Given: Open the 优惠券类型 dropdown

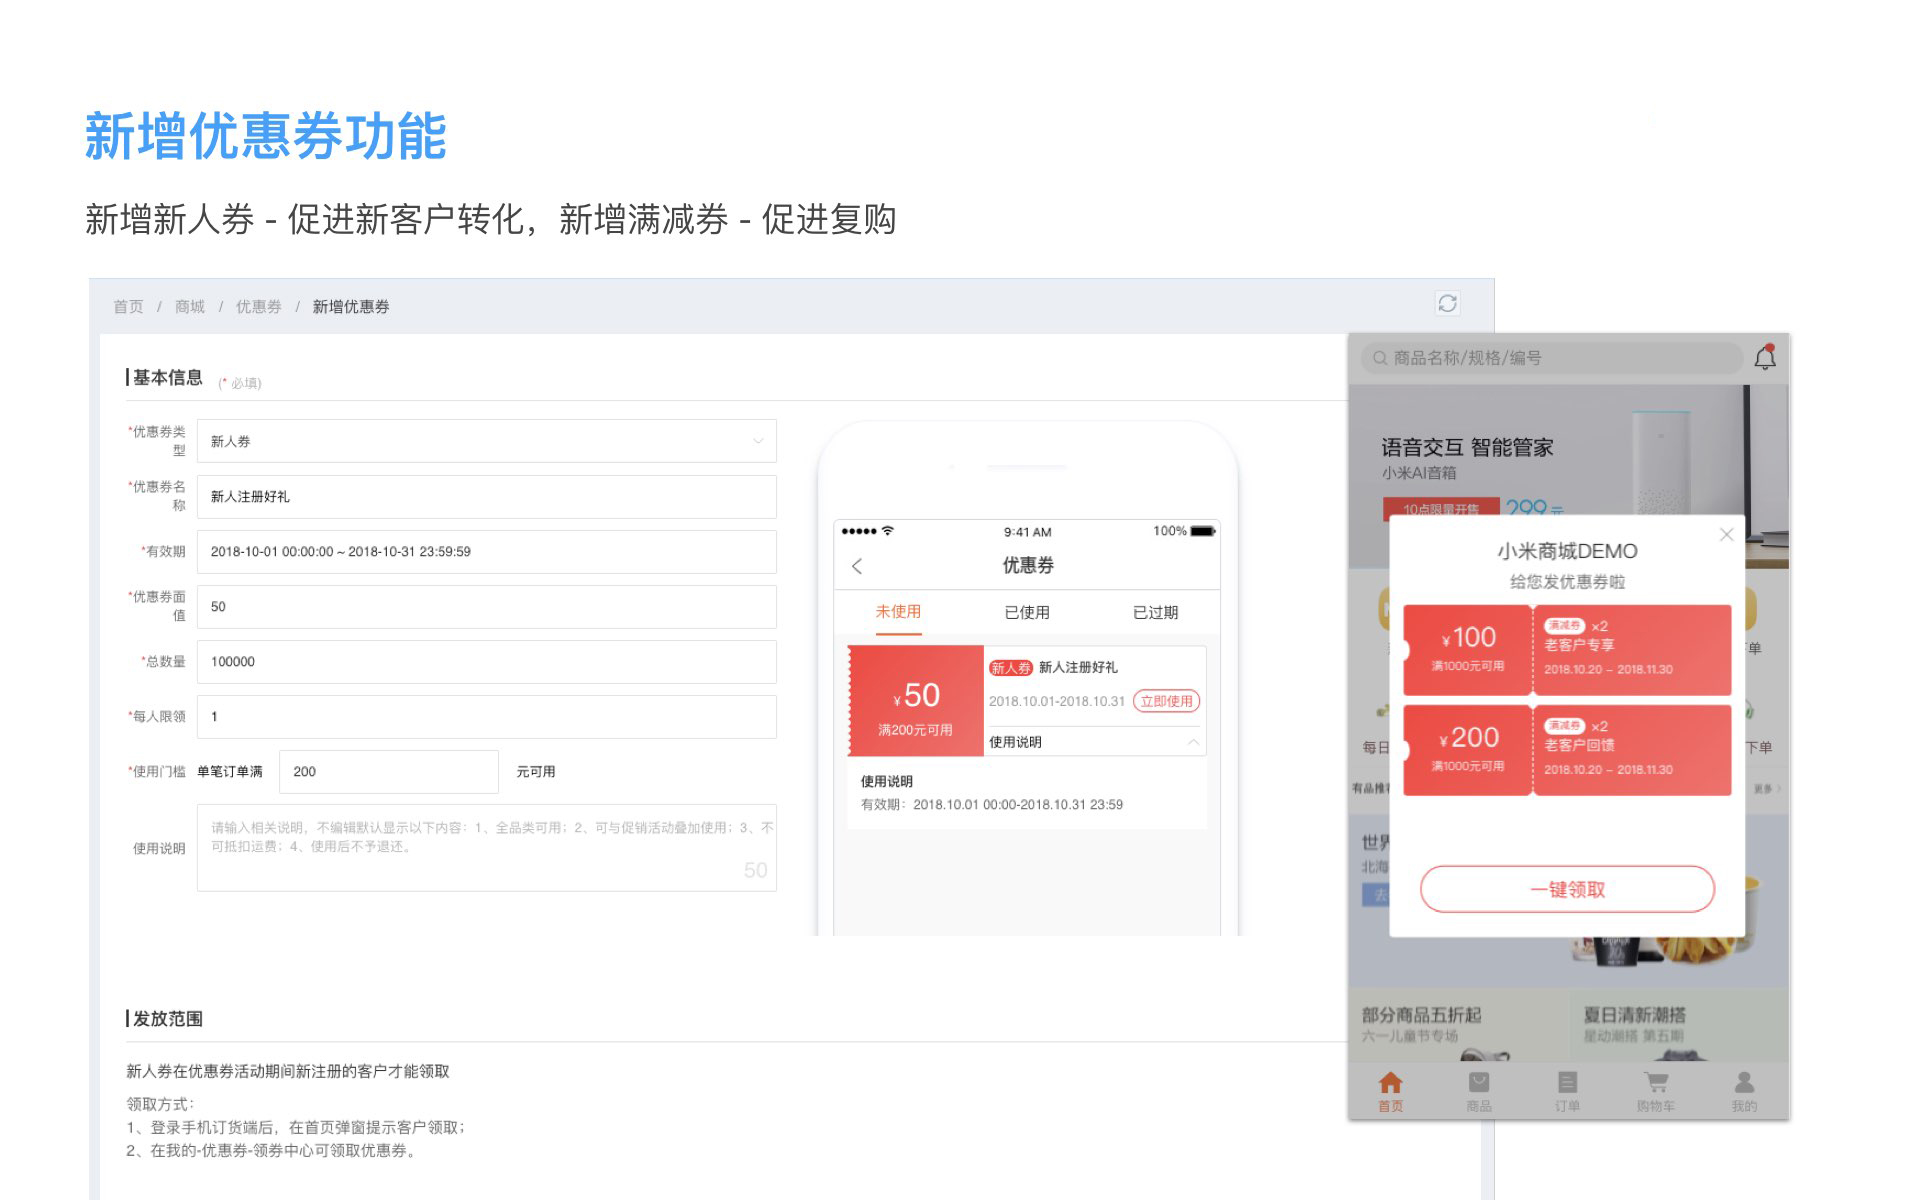Looking at the screenshot, I should 486,441.
